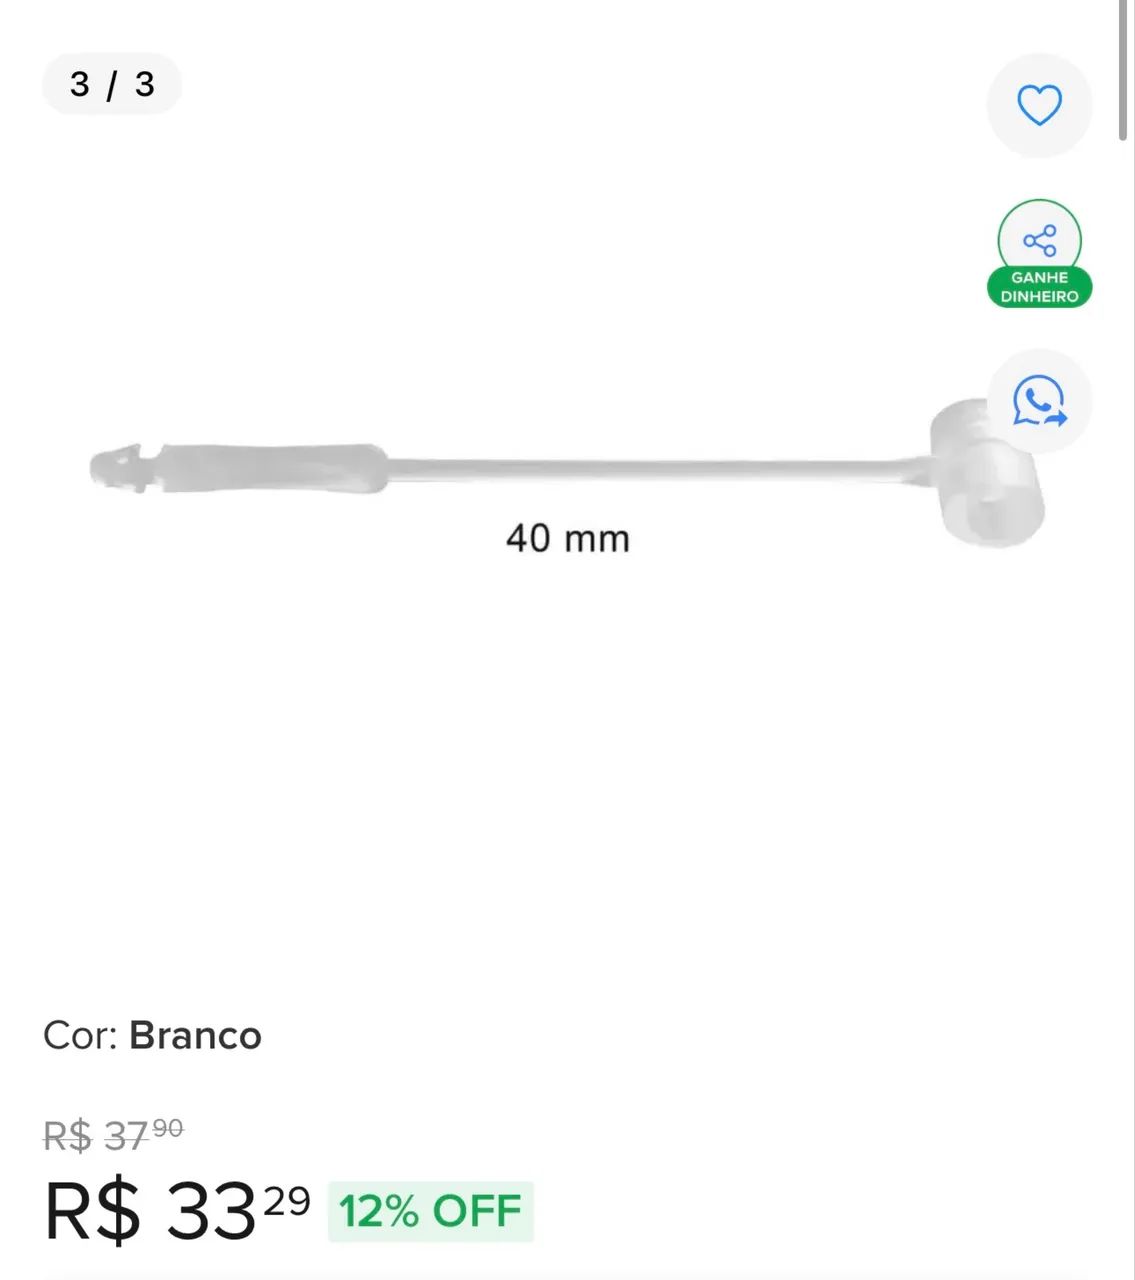Viewport: 1135px width, 1280px height.
Task: Open the product image at hammer head
Action: (x=986, y=472)
